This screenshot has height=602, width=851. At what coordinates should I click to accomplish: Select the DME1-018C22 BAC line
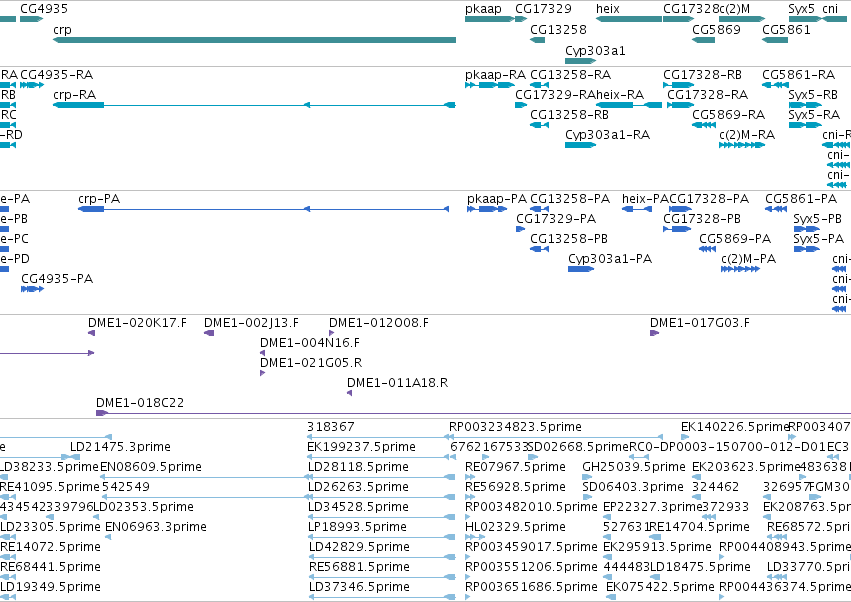[473, 413]
